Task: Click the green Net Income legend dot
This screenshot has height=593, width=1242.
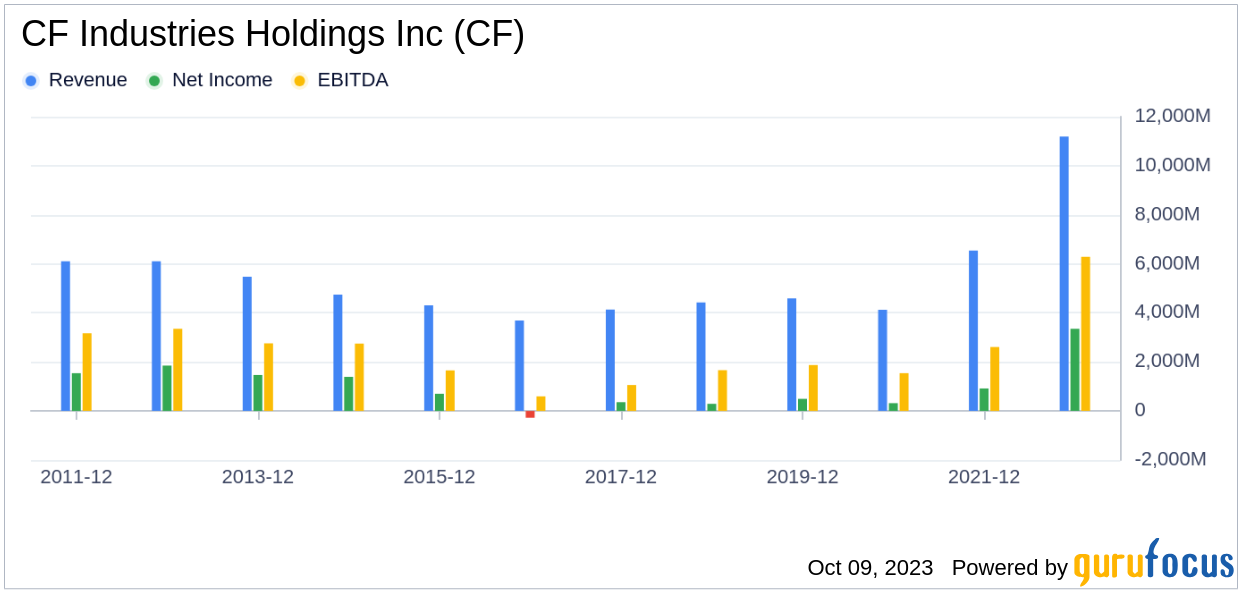Action: pyautogui.click(x=154, y=81)
